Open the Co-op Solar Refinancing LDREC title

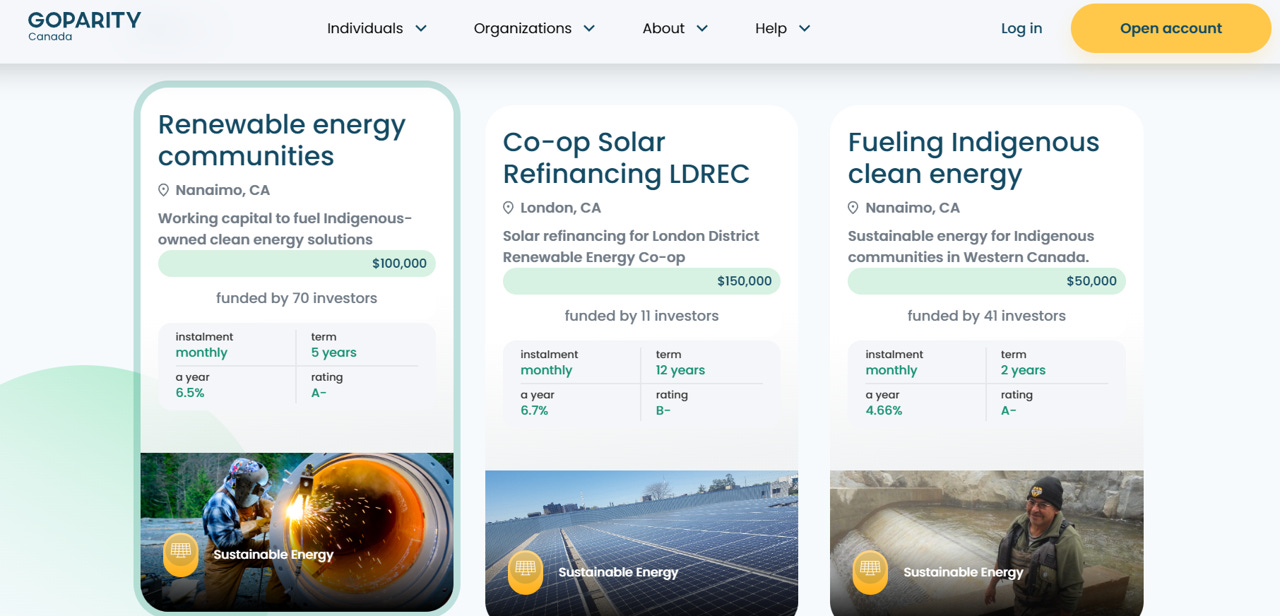626,158
